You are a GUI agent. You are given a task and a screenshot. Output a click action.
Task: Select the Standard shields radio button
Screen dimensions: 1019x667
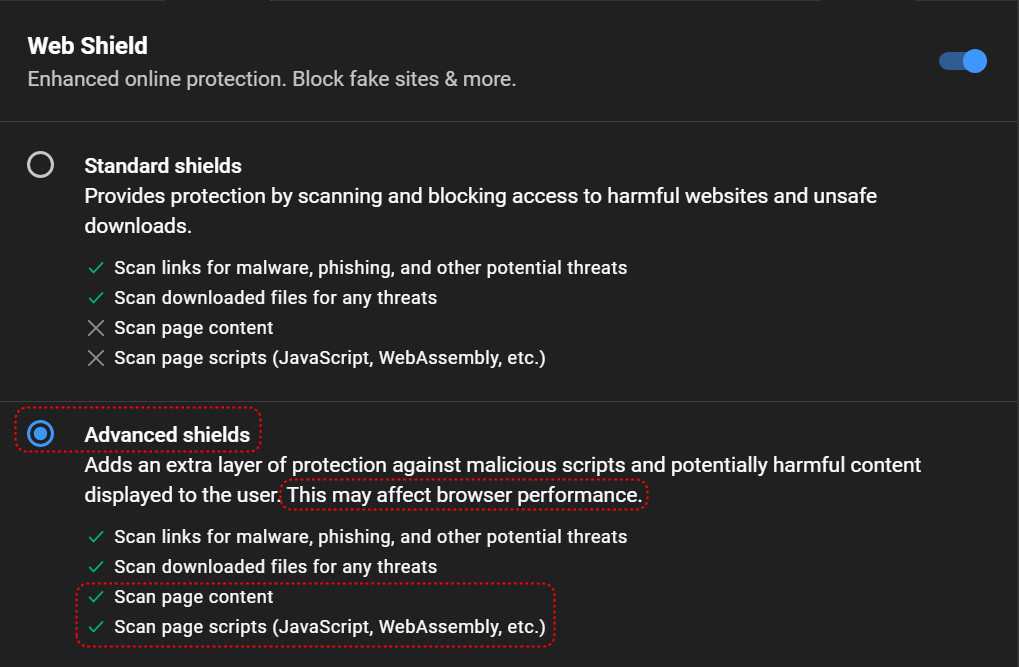pyautogui.click(x=41, y=165)
